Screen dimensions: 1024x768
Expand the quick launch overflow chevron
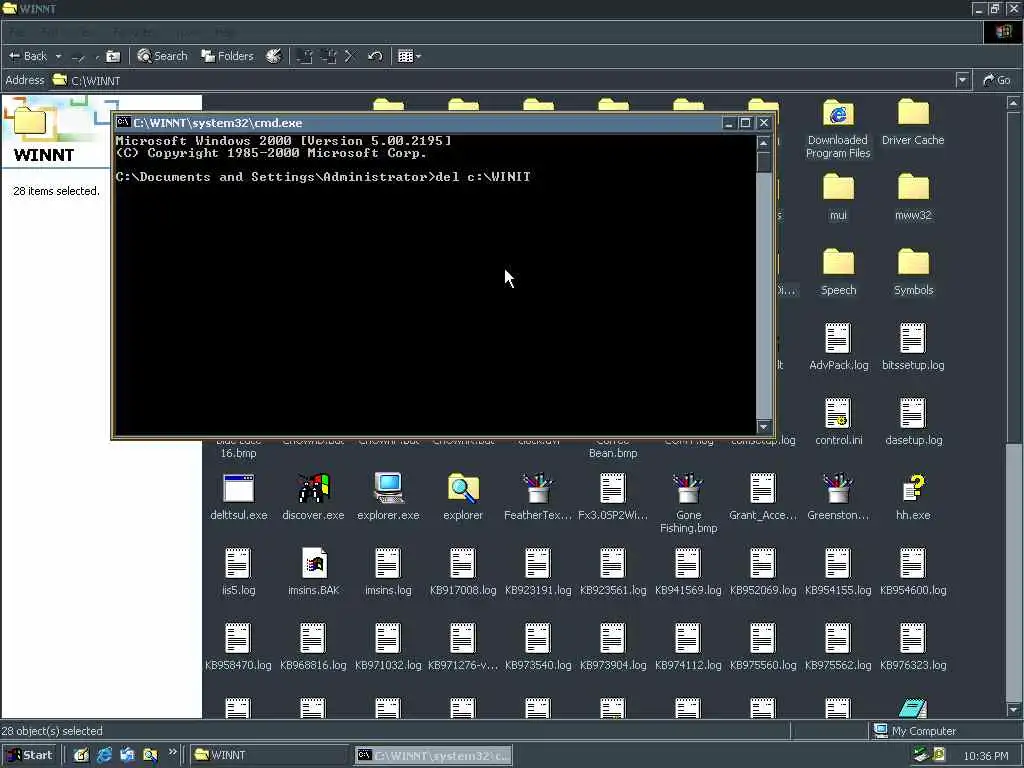click(172, 752)
